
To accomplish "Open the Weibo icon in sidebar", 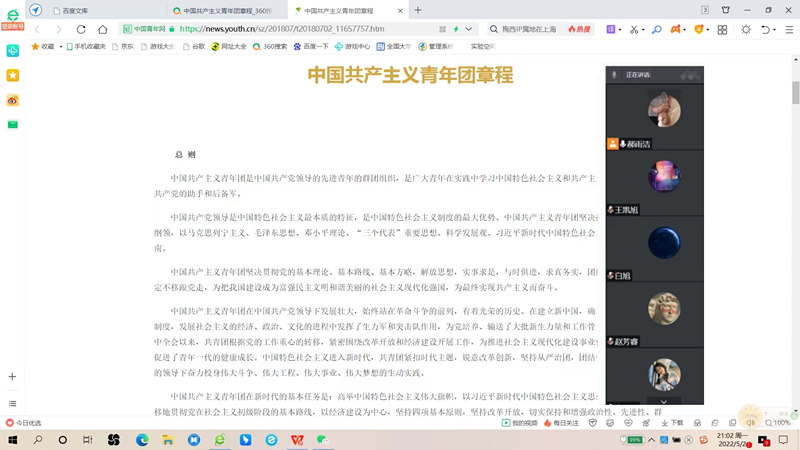I will click(x=13, y=101).
